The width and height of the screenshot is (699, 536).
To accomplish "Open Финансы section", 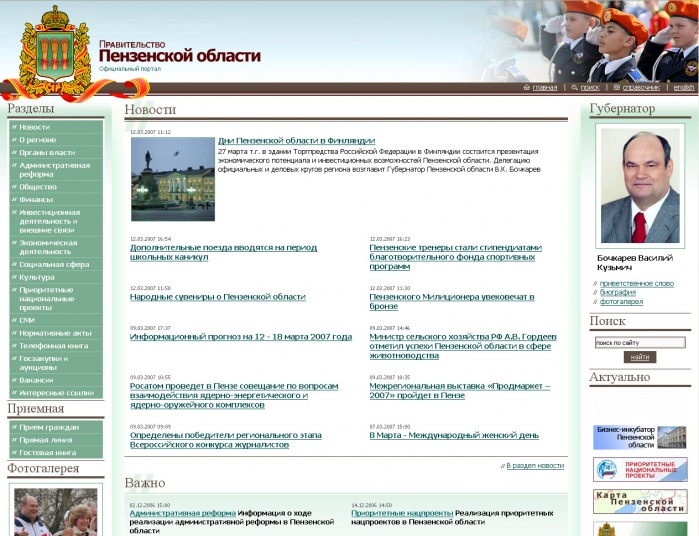I will coord(56,199).
